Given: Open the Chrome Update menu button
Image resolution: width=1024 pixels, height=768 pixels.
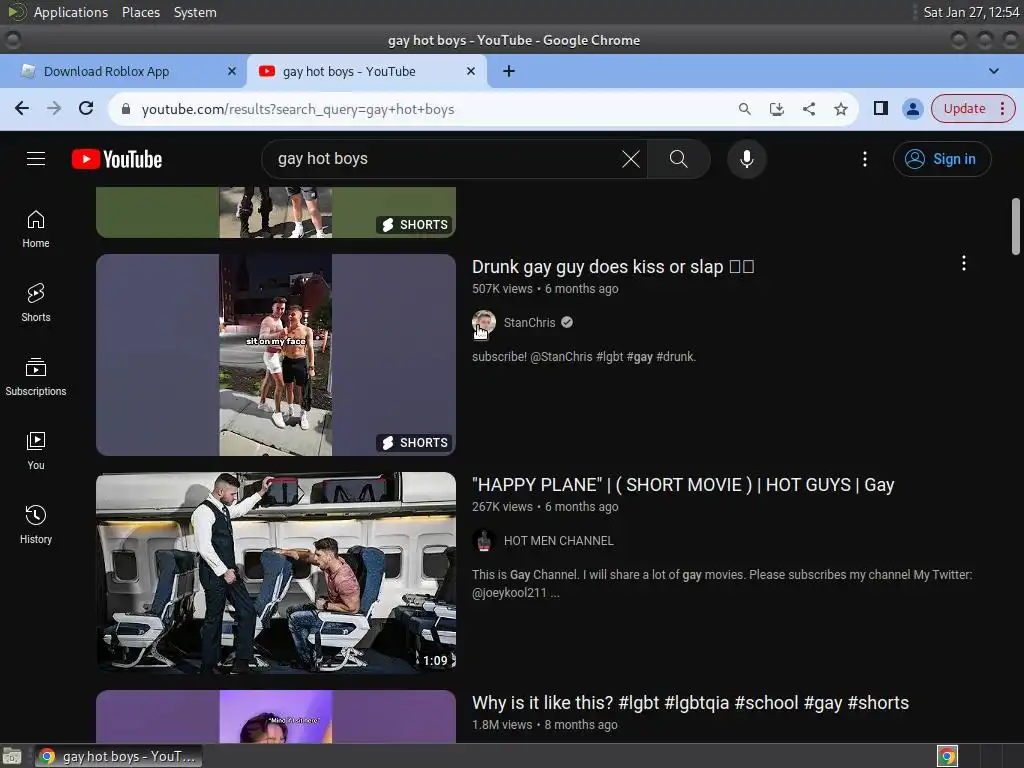Looking at the screenshot, I should tap(973, 108).
